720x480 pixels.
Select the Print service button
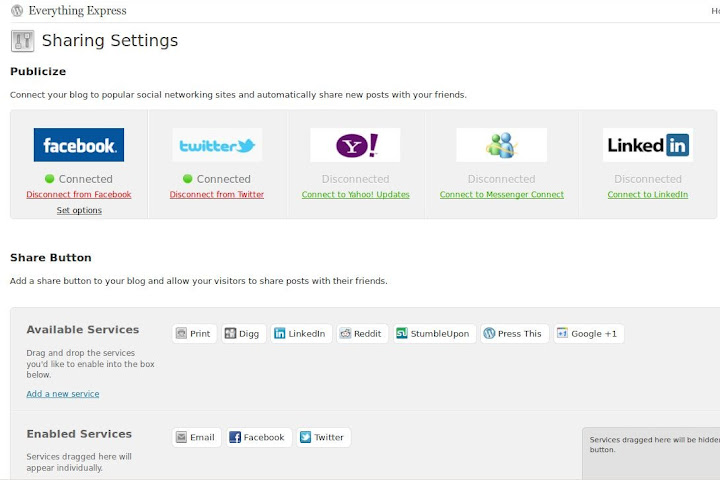pyautogui.click(x=195, y=333)
